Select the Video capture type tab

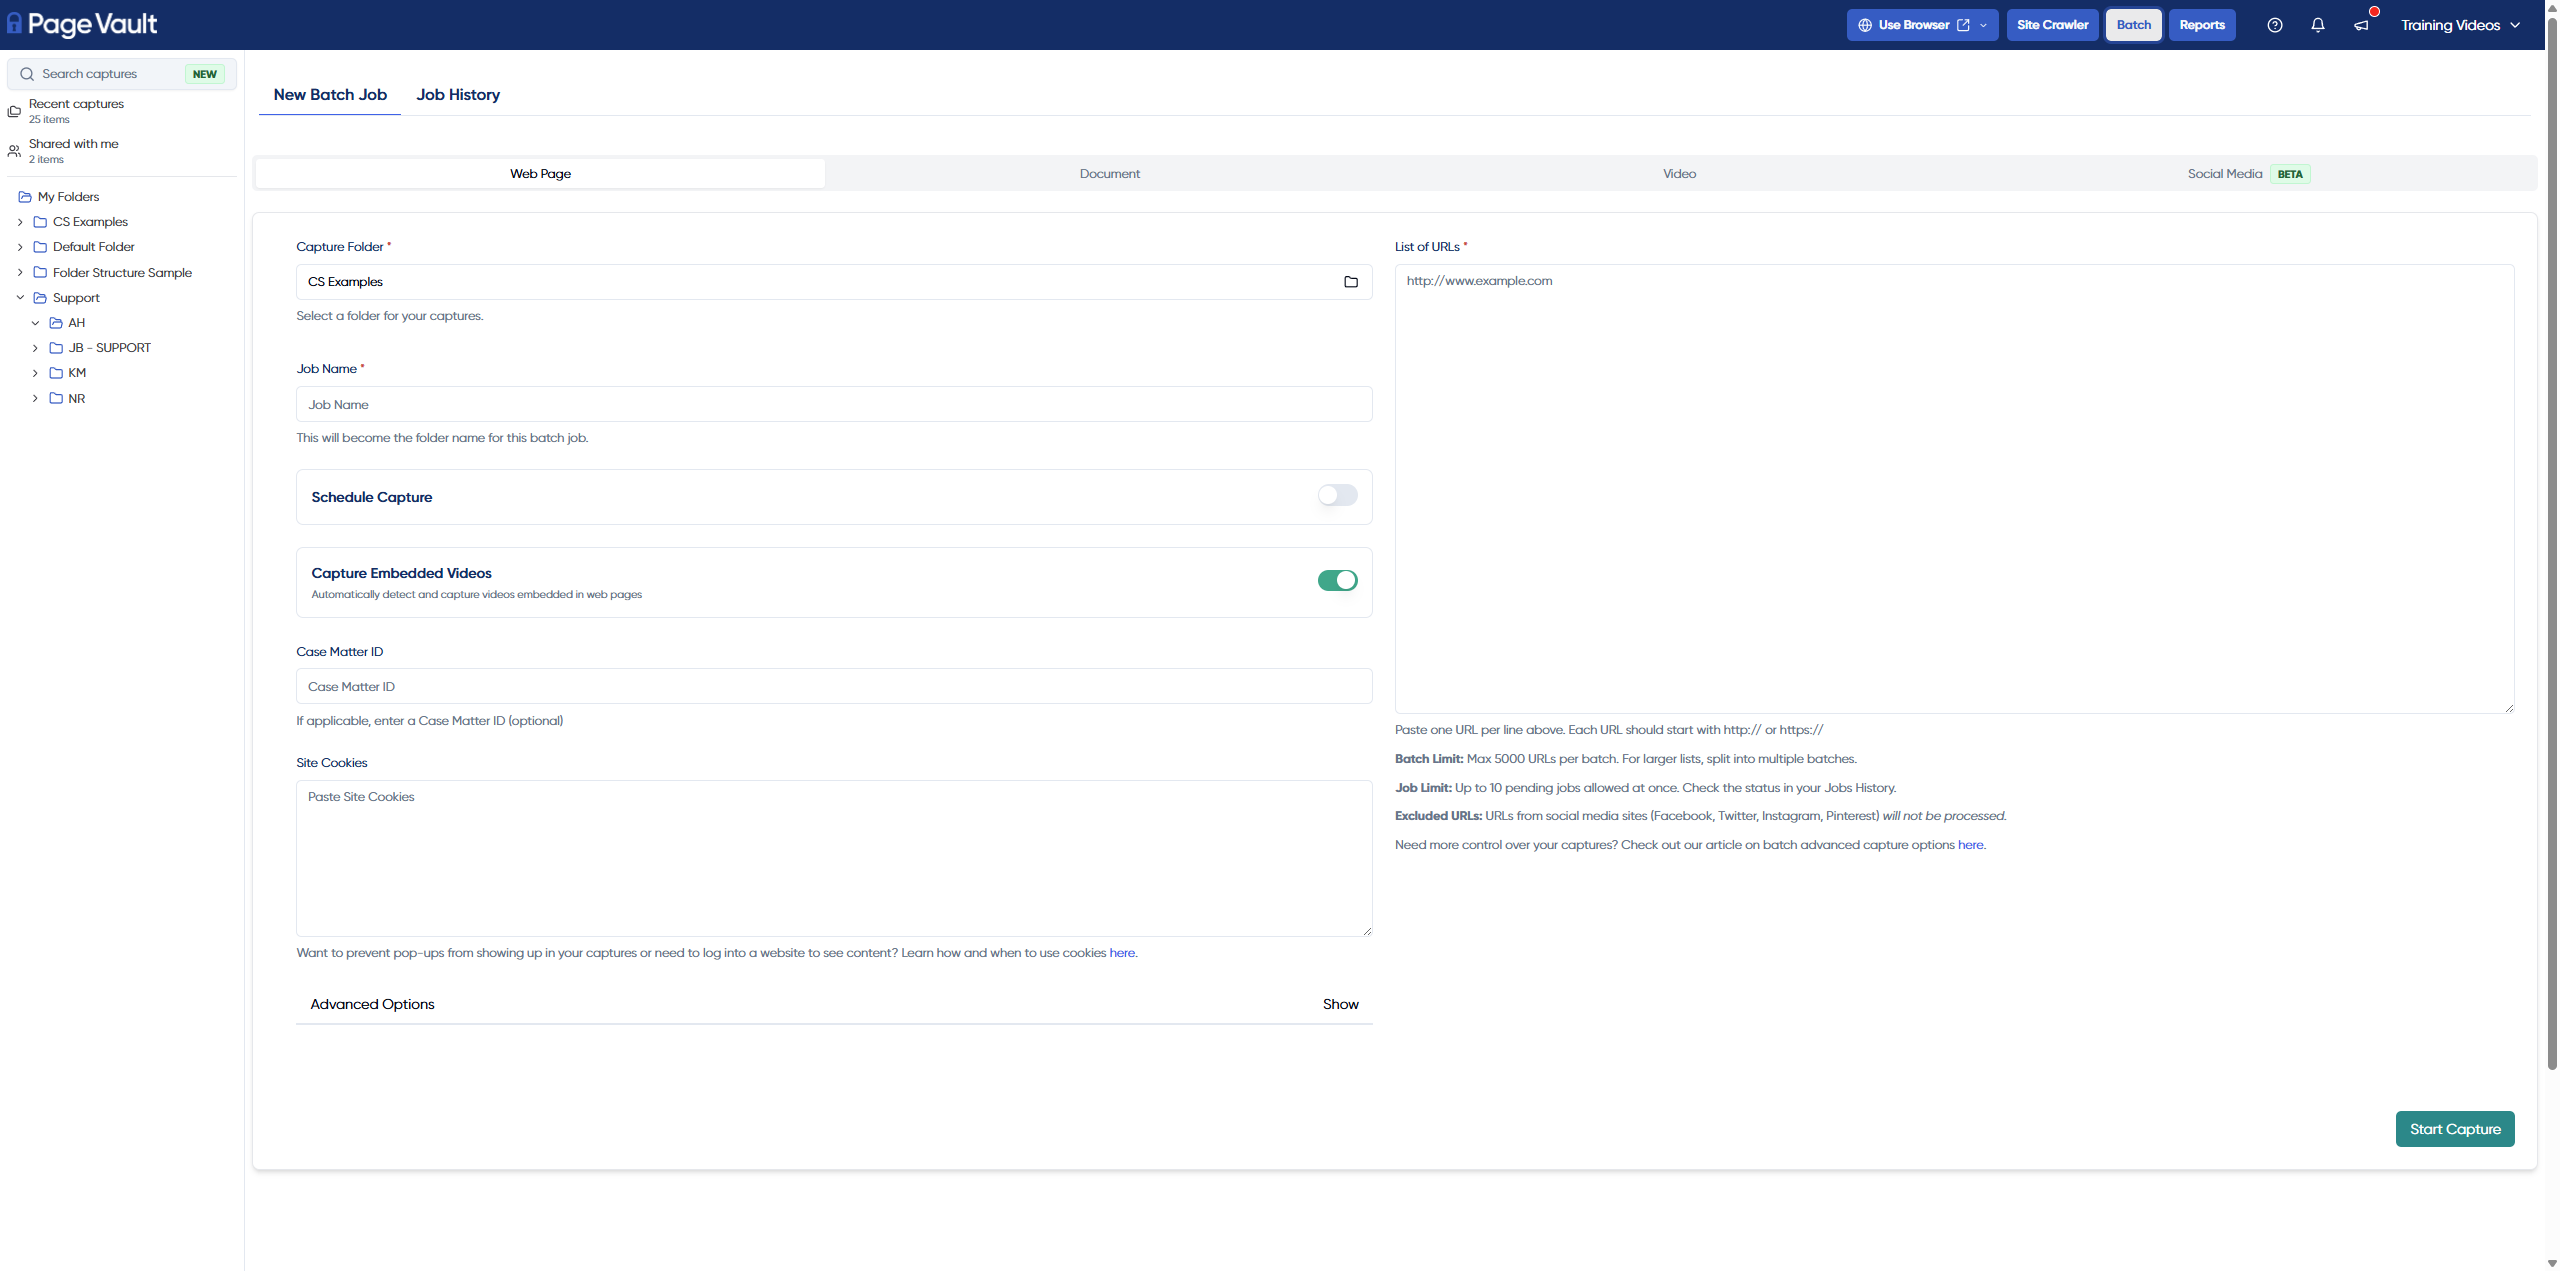[1679, 174]
